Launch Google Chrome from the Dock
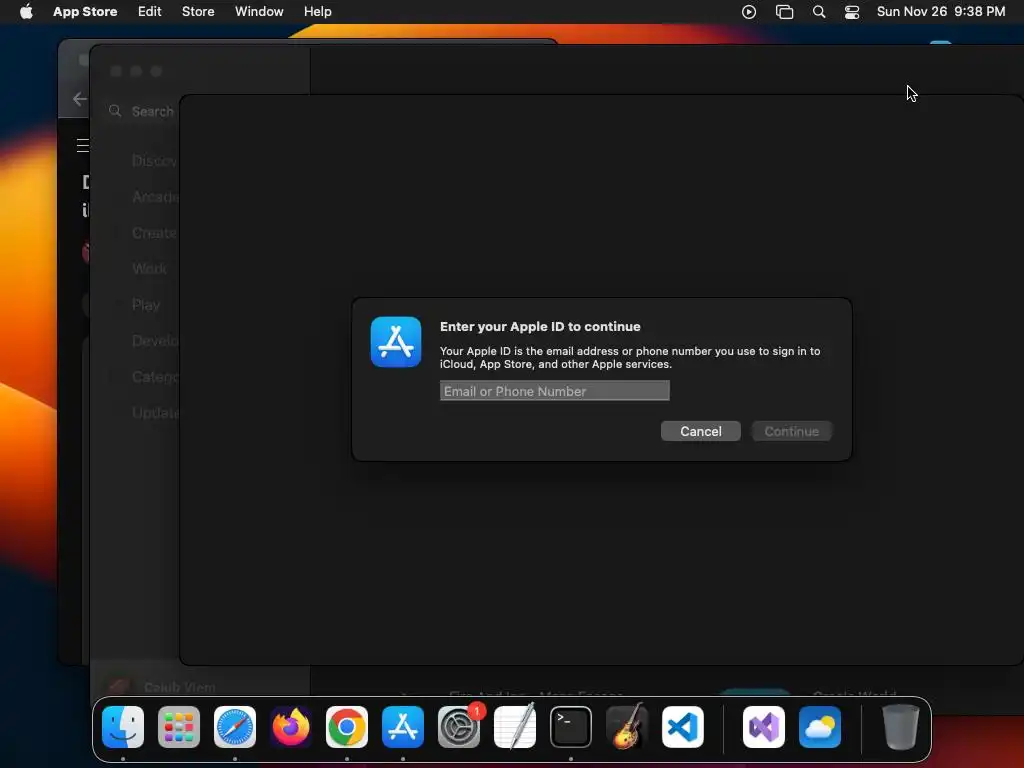 [x=347, y=727]
